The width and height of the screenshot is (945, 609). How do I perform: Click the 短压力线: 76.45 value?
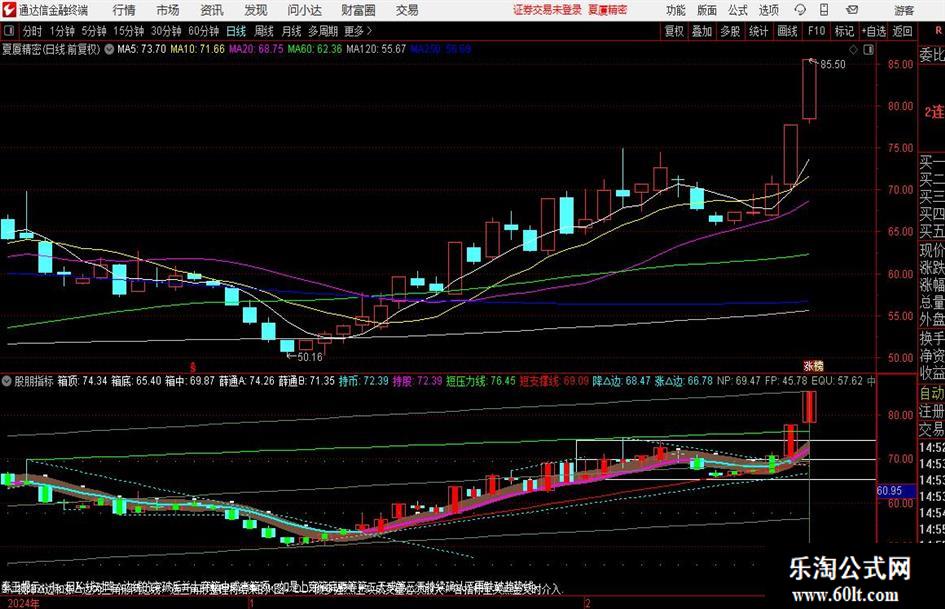[x=481, y=381]
